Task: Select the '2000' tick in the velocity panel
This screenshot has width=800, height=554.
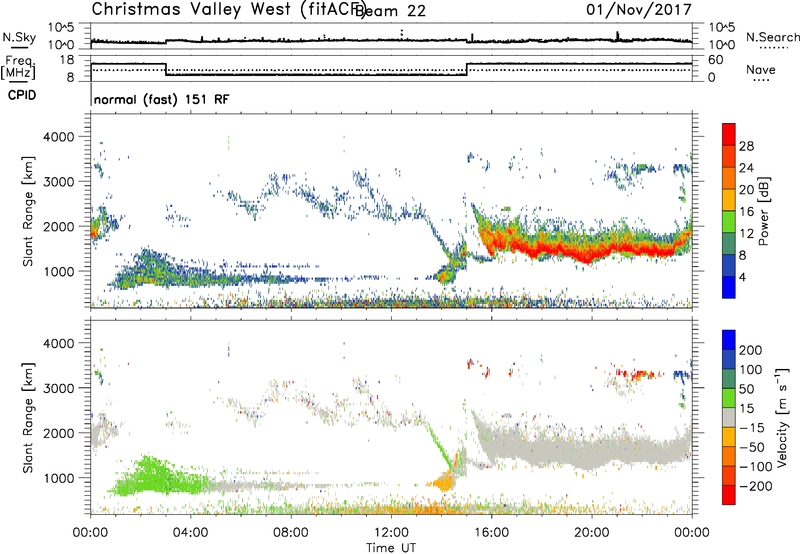Action: click(x=58, y=433)
